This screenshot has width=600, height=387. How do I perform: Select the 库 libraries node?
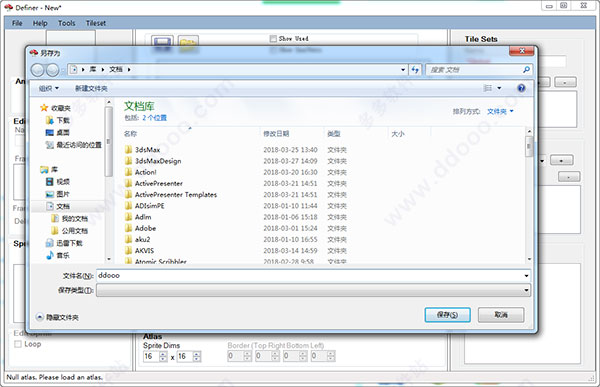[49, 169]
